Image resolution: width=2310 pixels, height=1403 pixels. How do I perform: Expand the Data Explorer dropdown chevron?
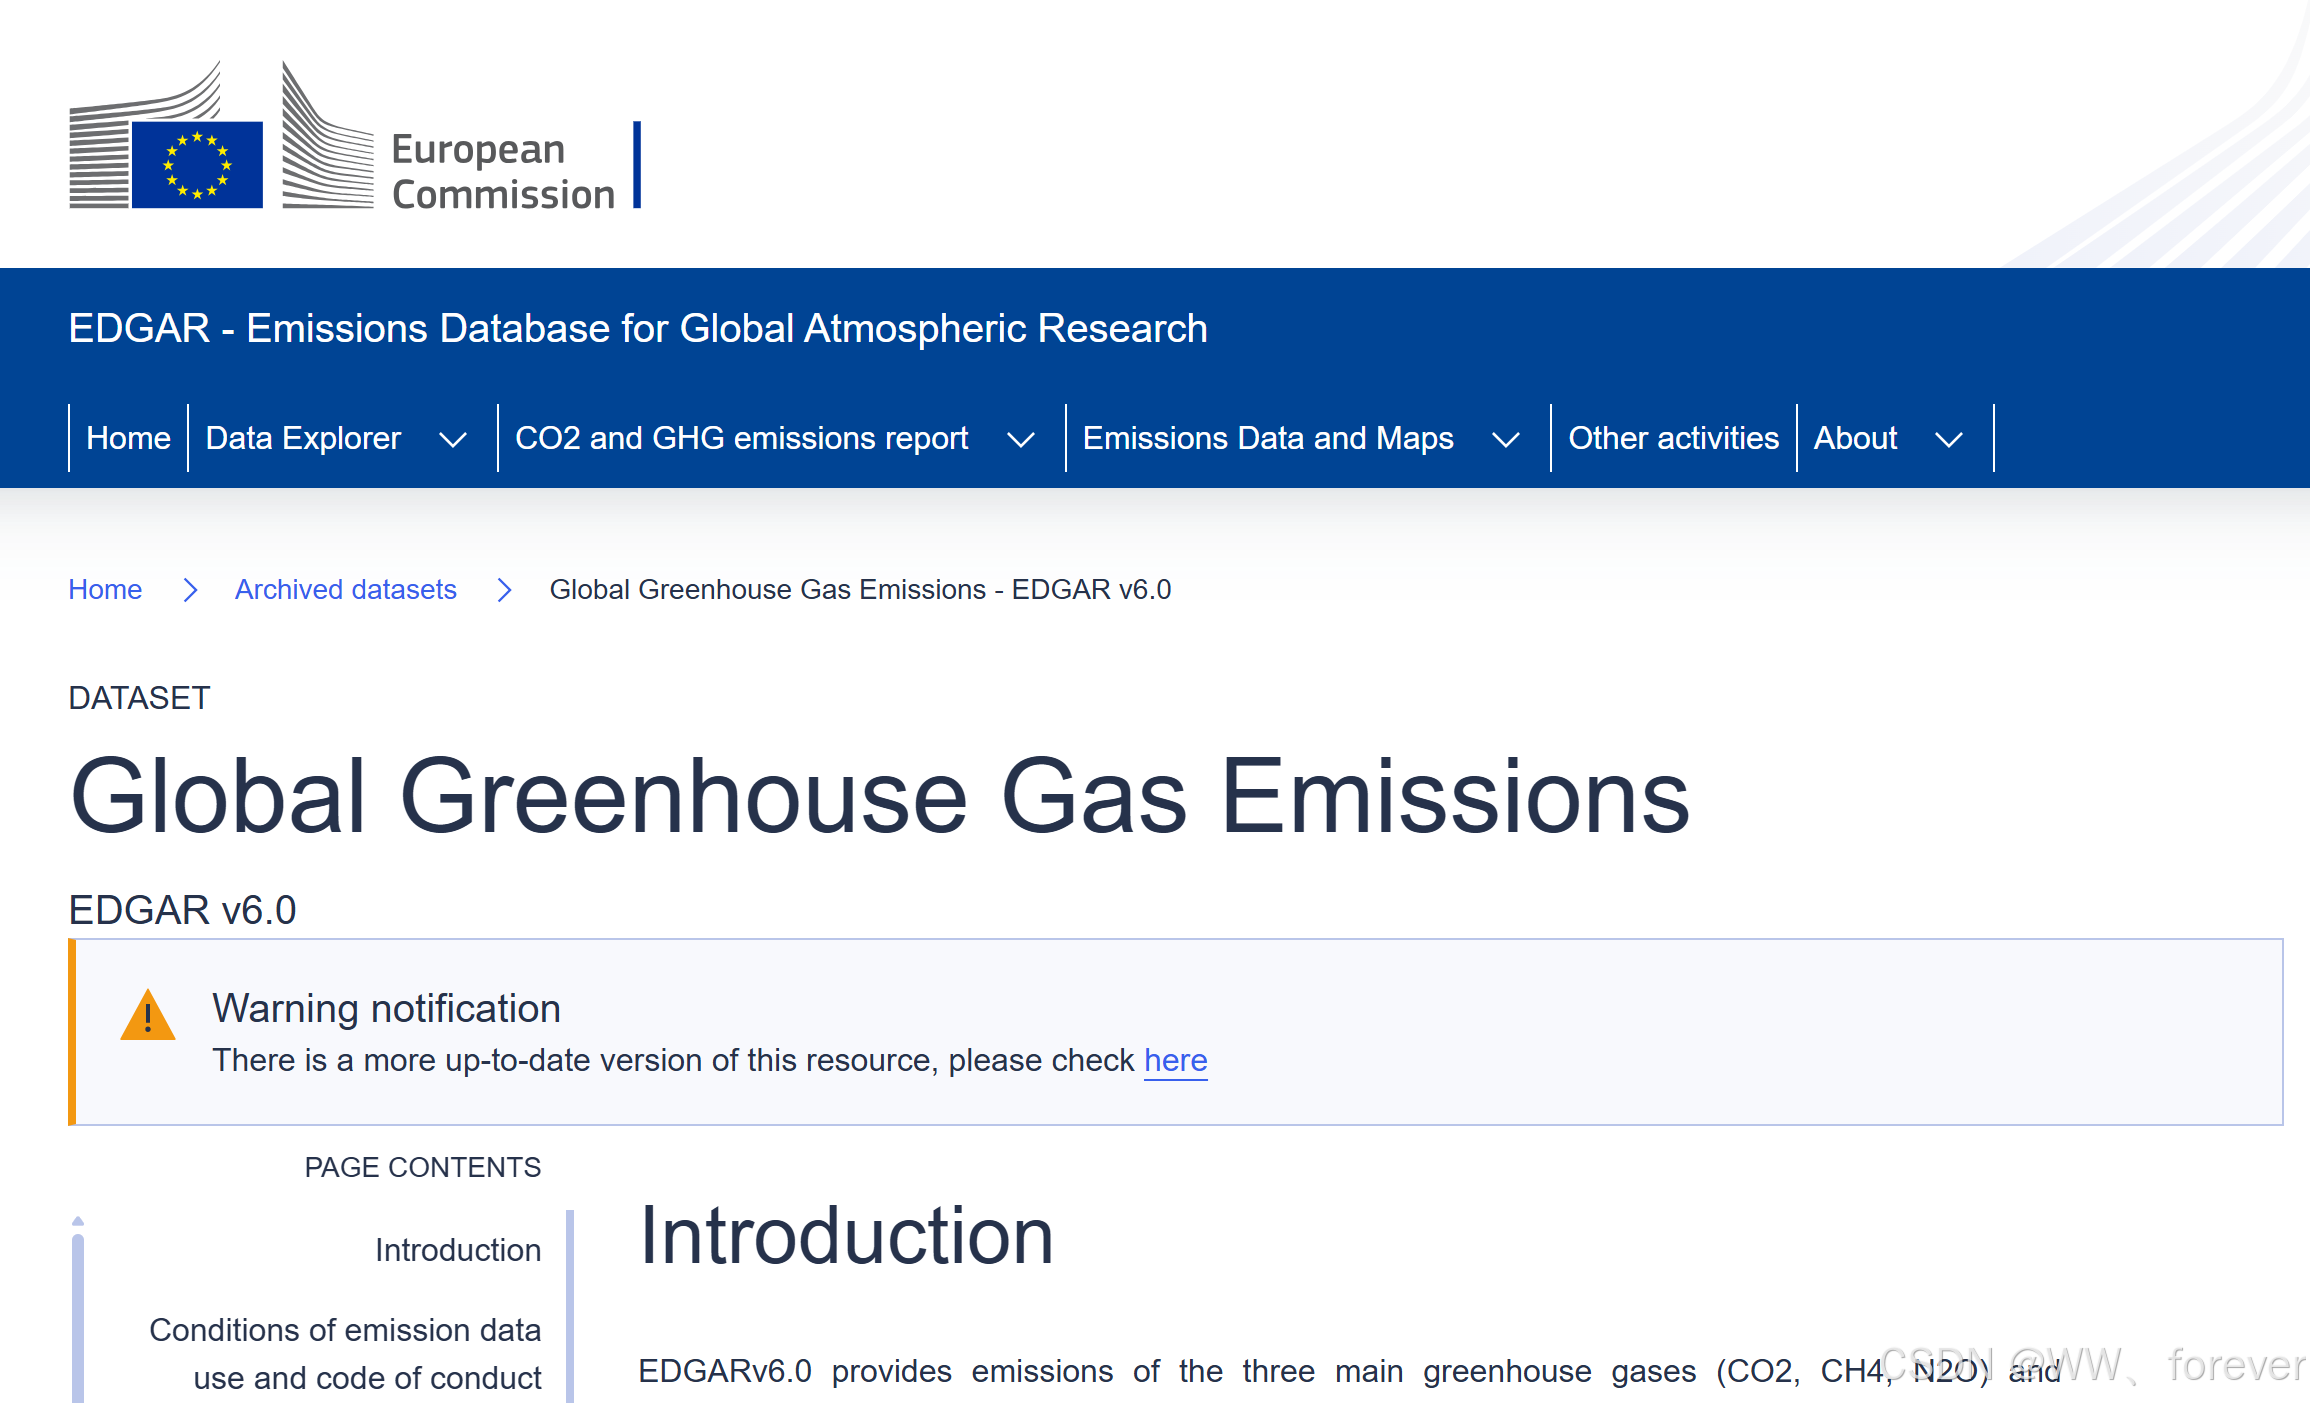(x=453, y=440)
